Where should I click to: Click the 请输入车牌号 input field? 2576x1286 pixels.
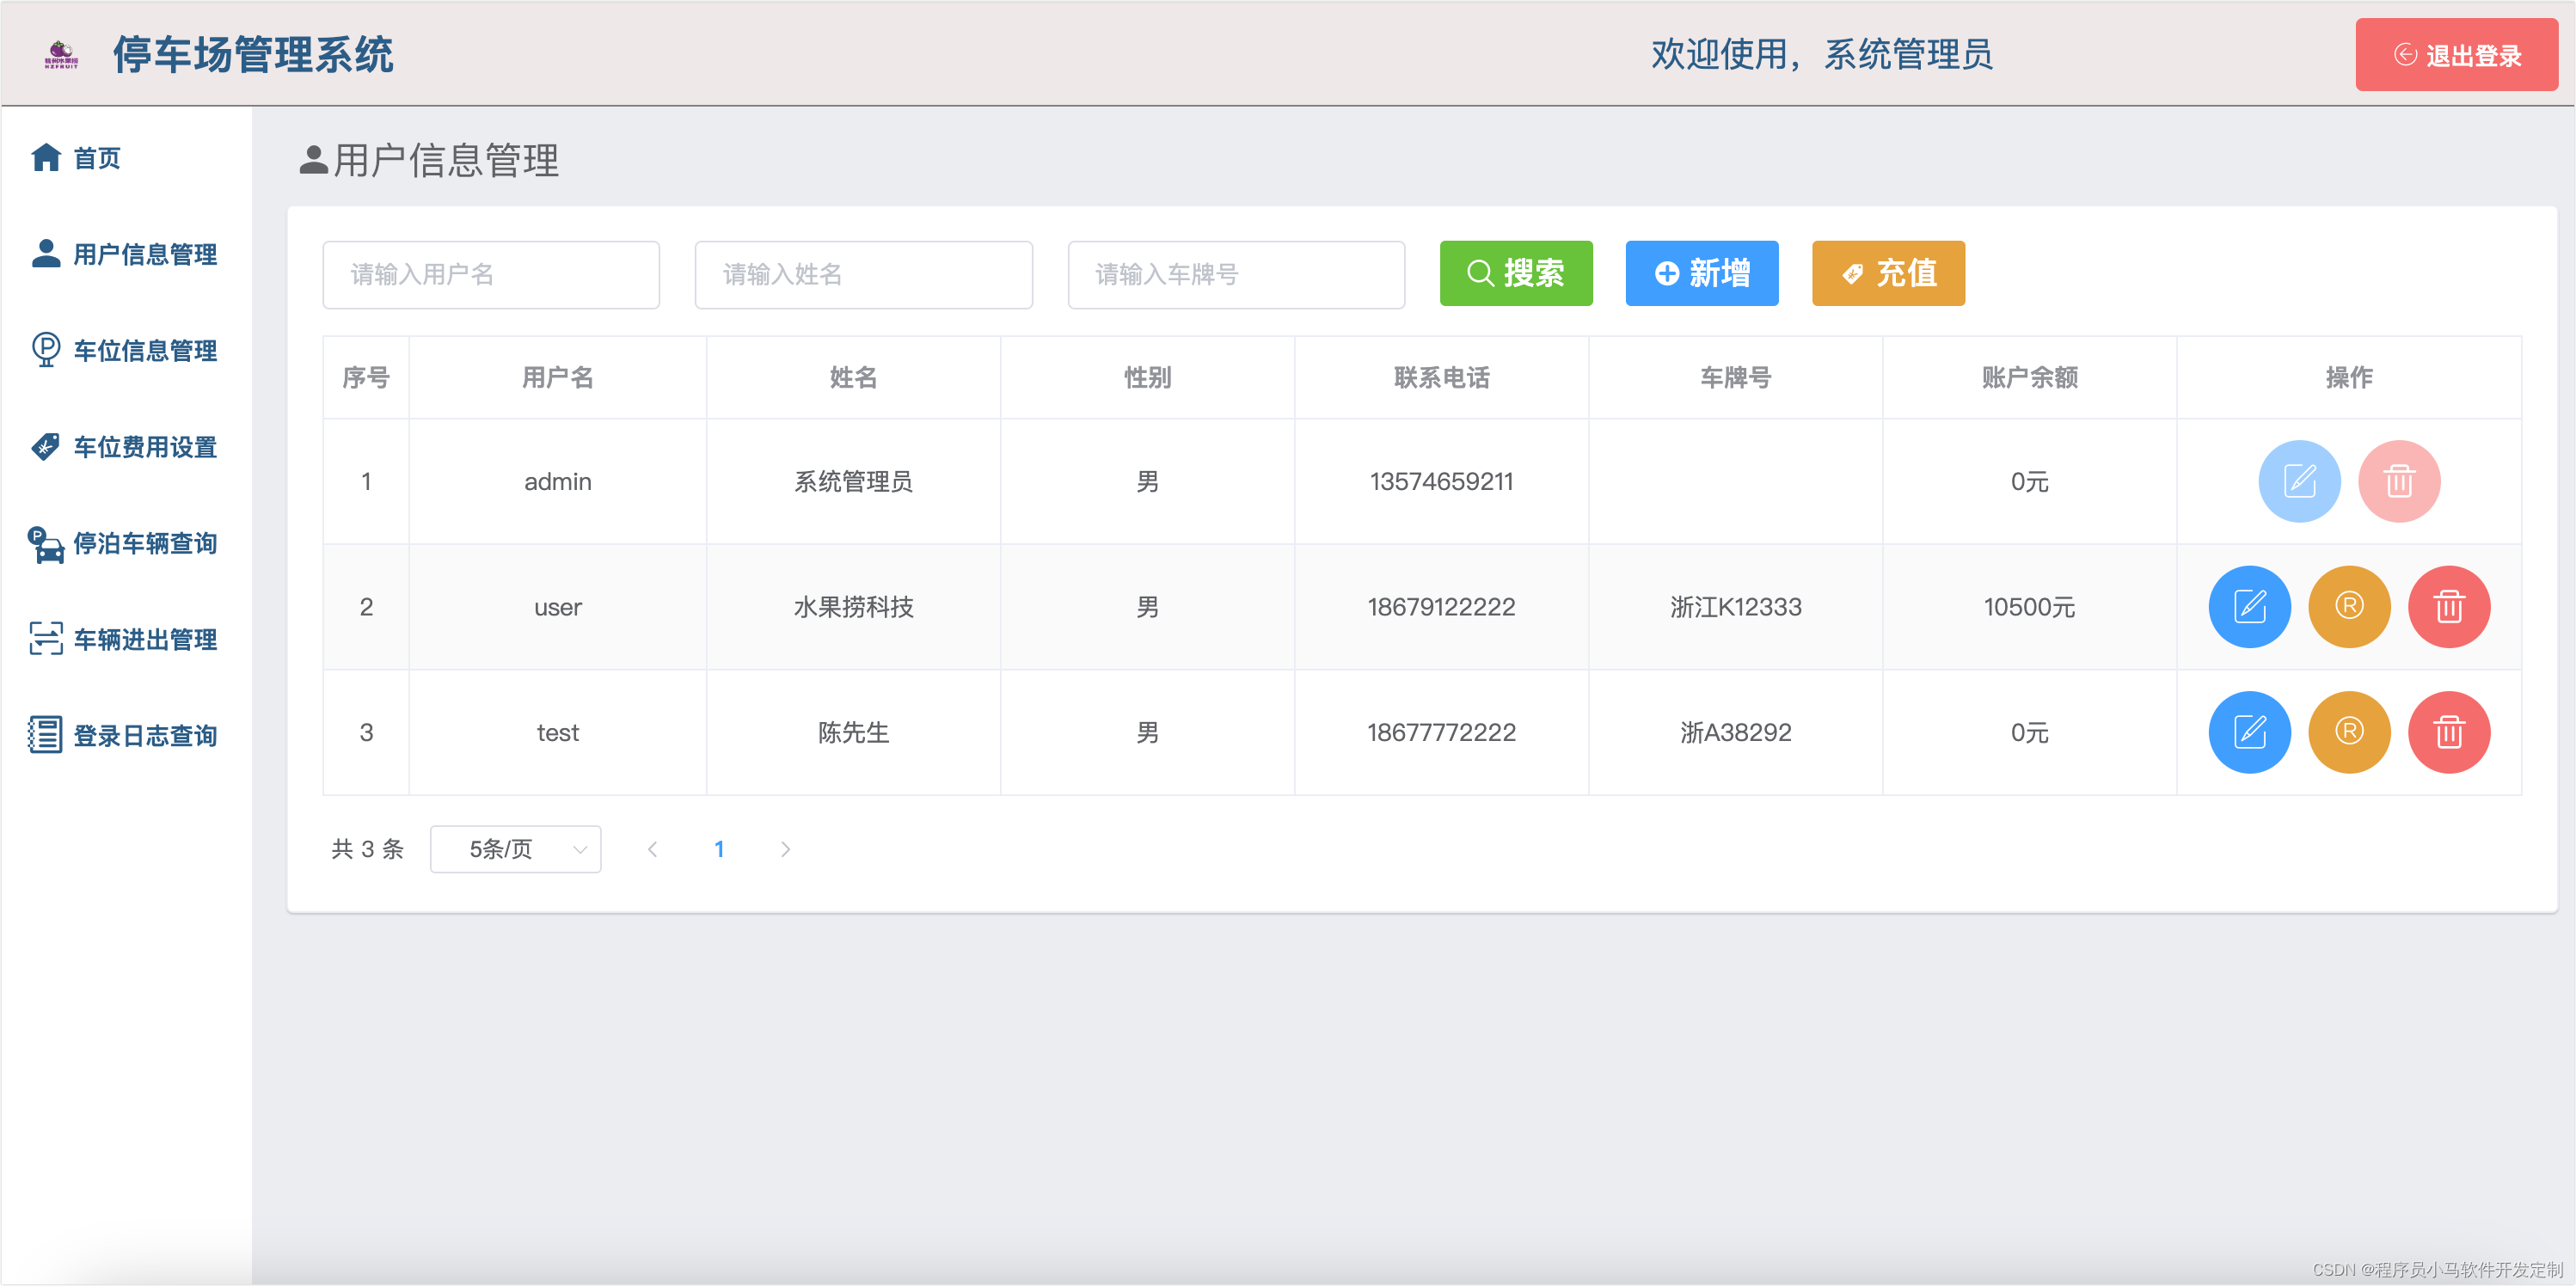[1236, 275]
